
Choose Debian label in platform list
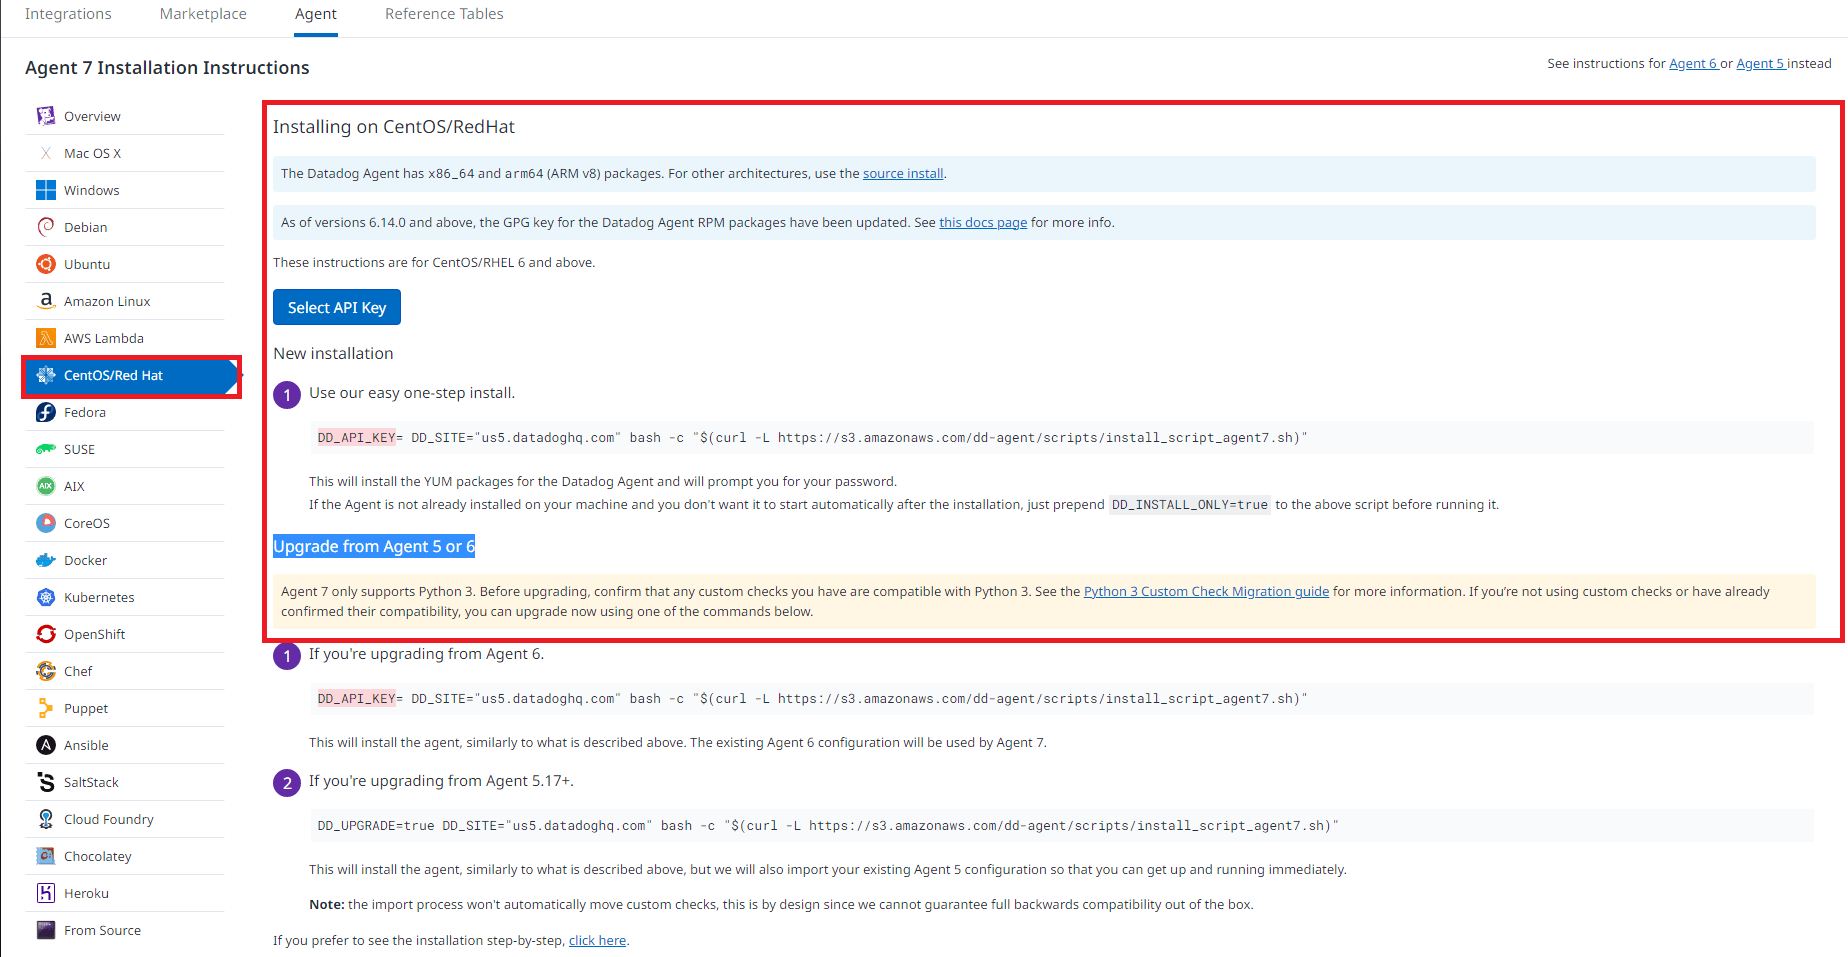pyautogui.click(x=85, y=227)
